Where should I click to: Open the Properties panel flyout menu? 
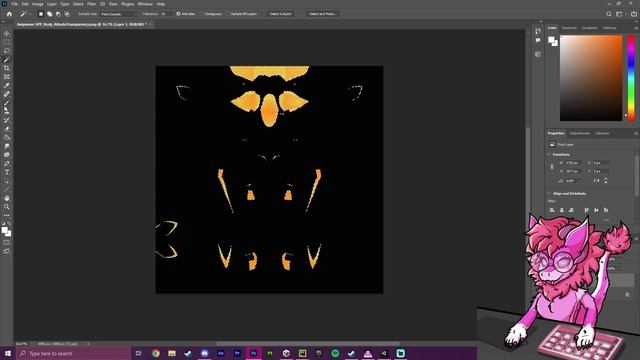pos(636,133)
